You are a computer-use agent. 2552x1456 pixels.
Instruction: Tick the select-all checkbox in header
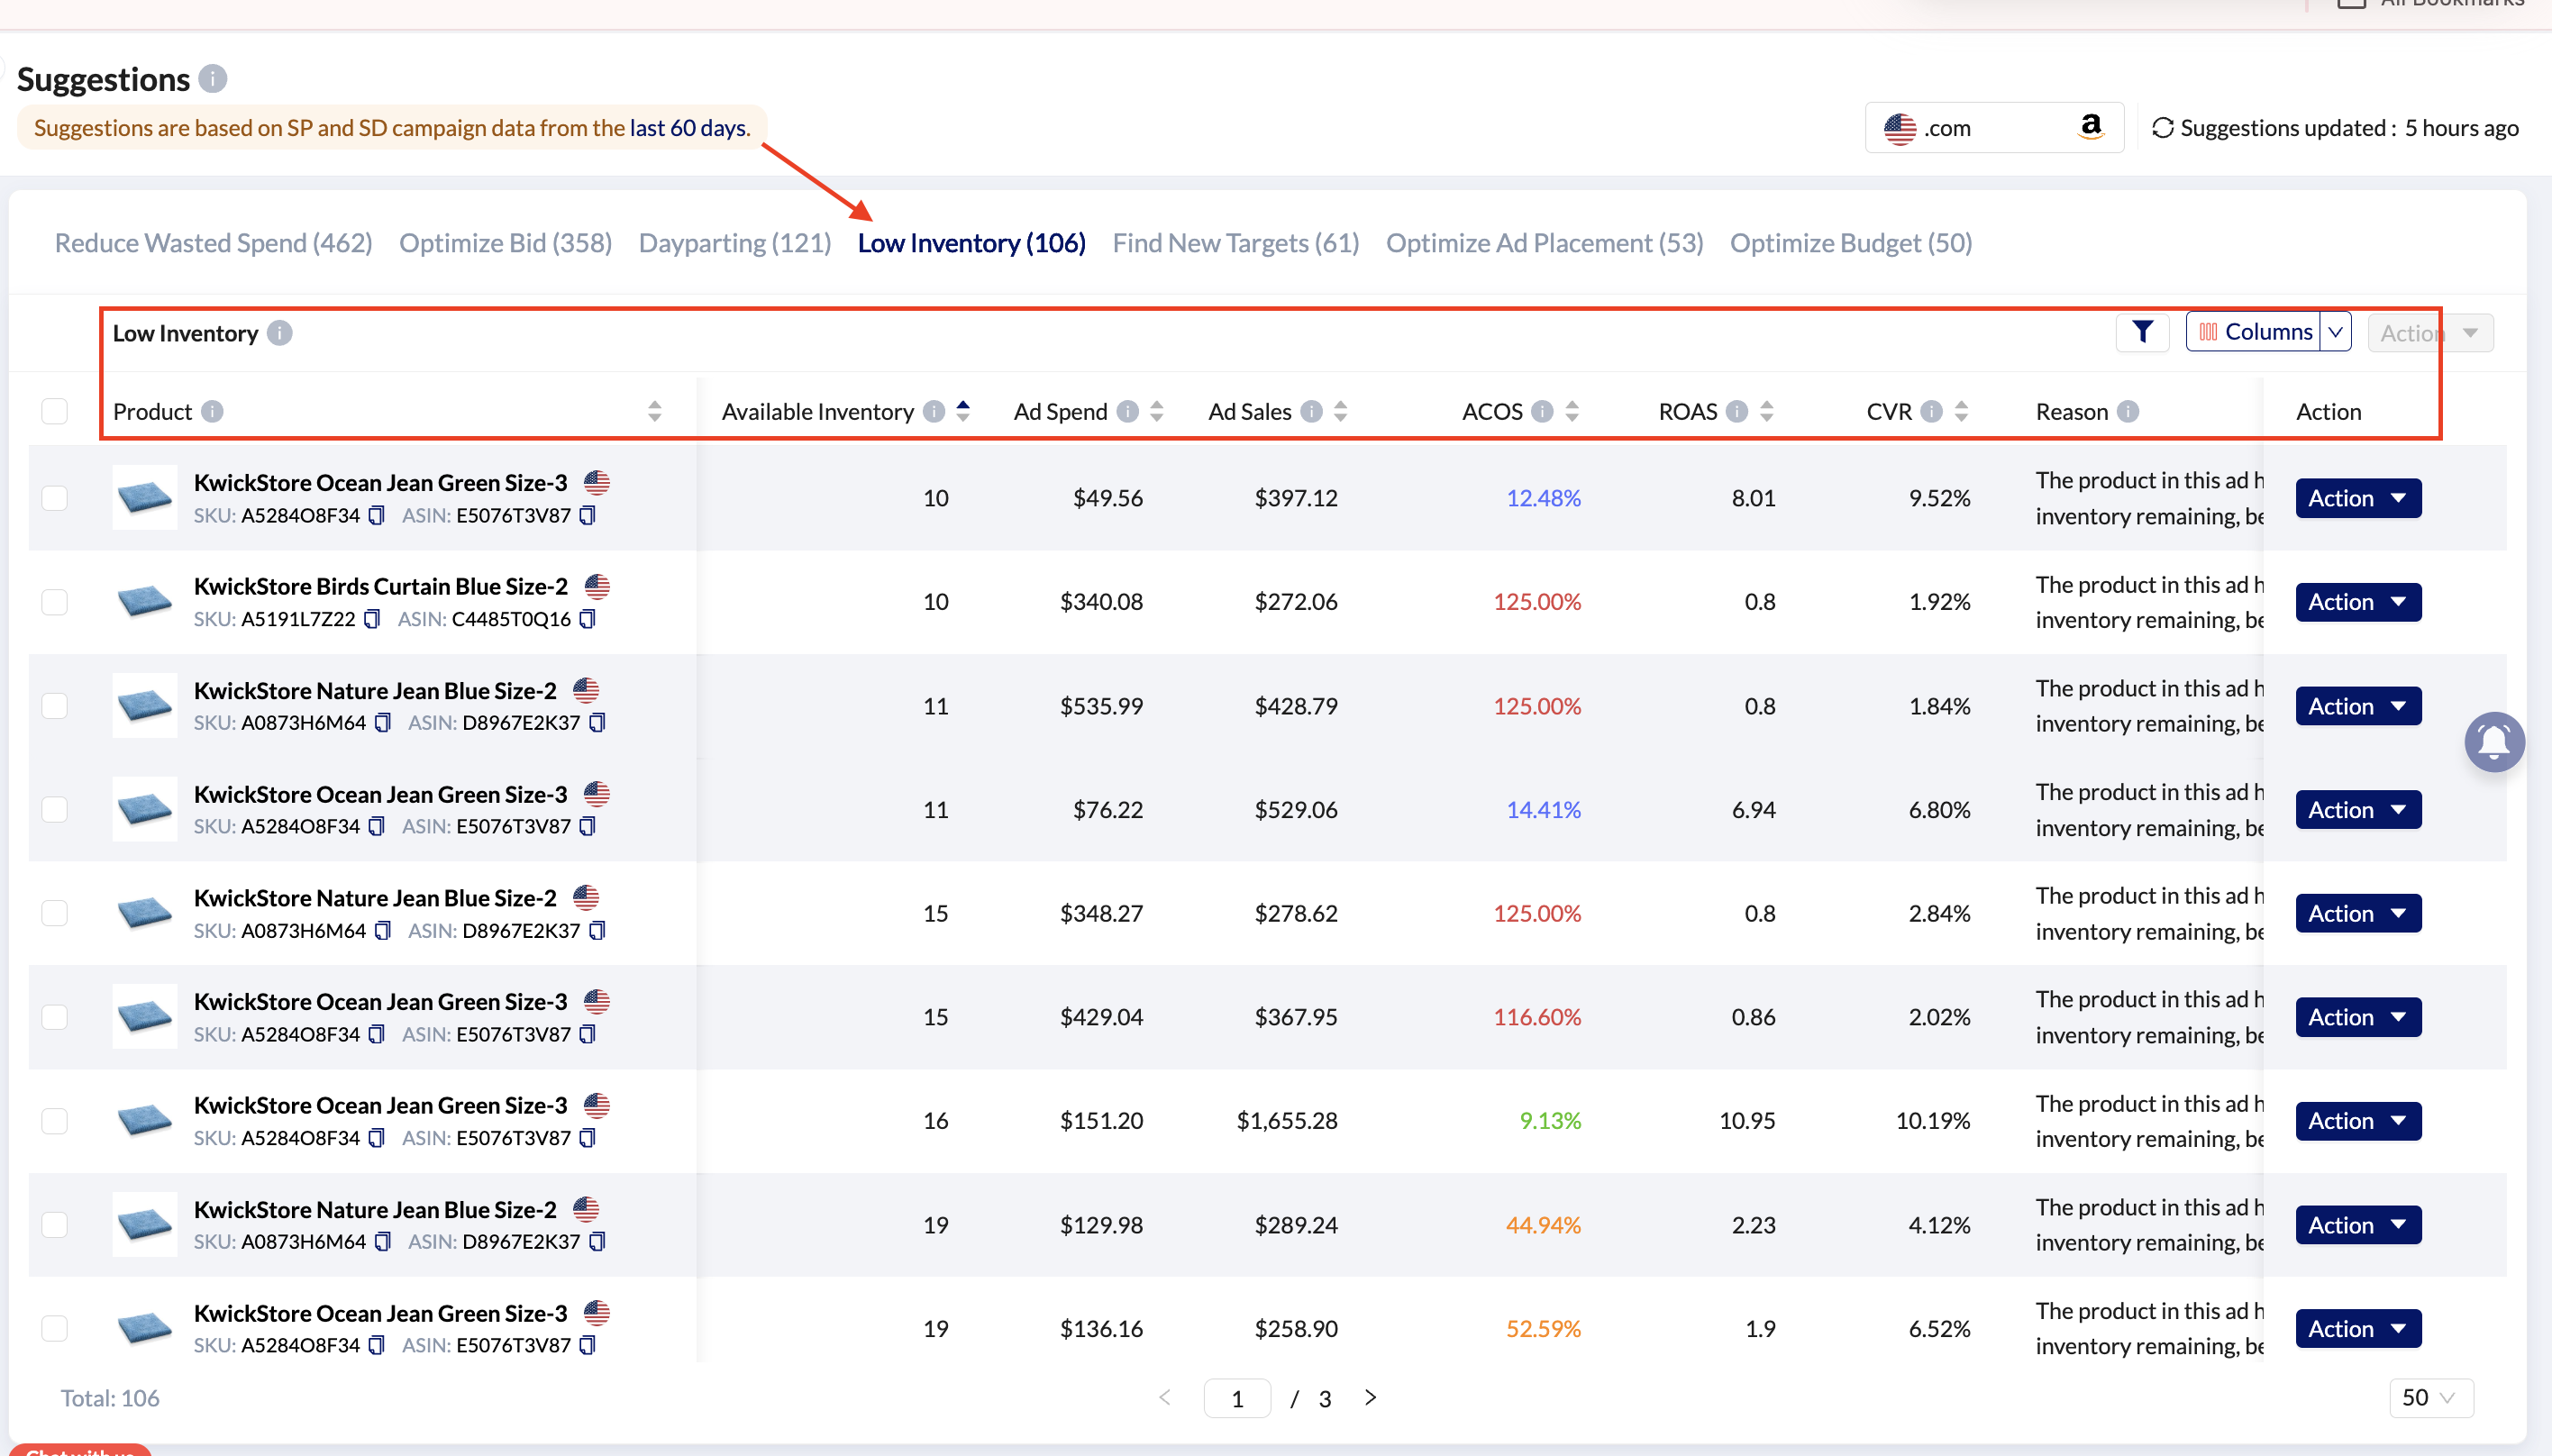pos(55,411)
